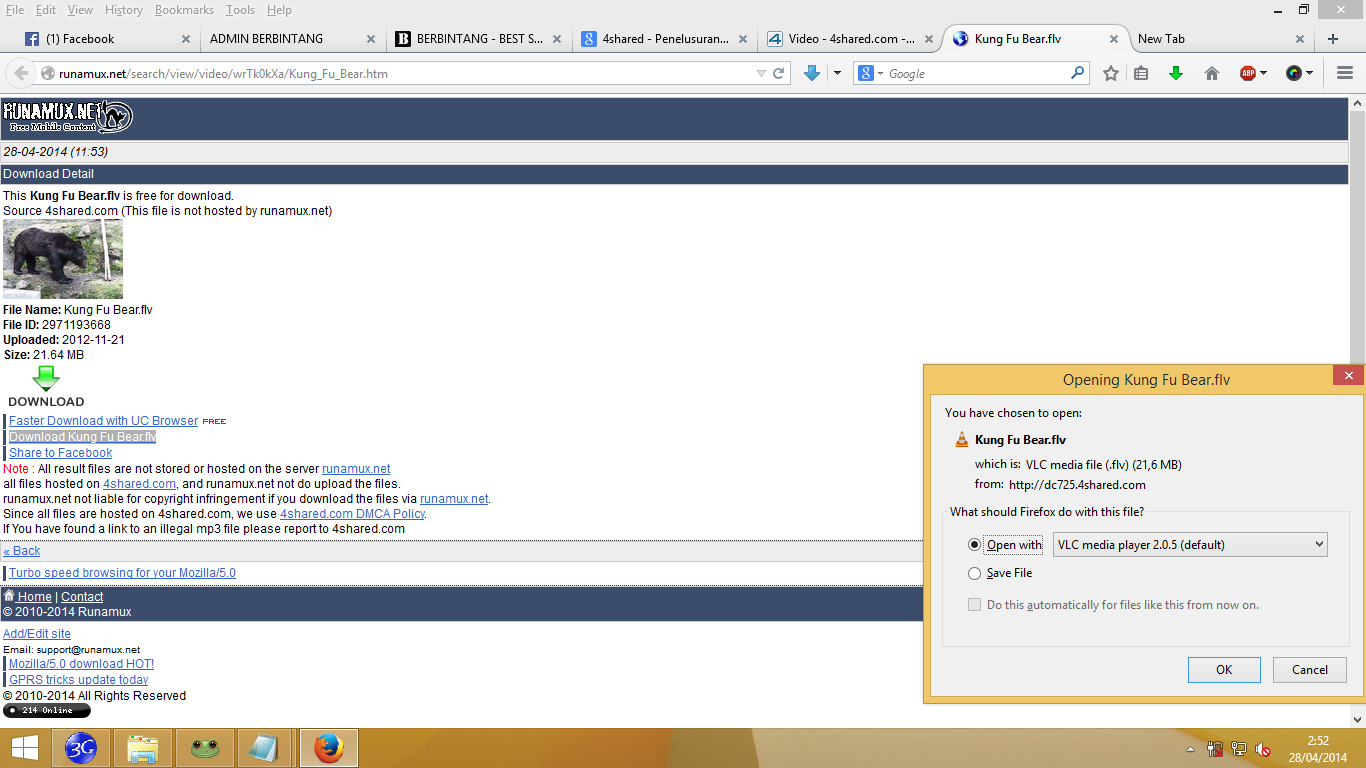Click in the Google search field
Viewport: 1366px width, 768px height.
tap(975, 73)
